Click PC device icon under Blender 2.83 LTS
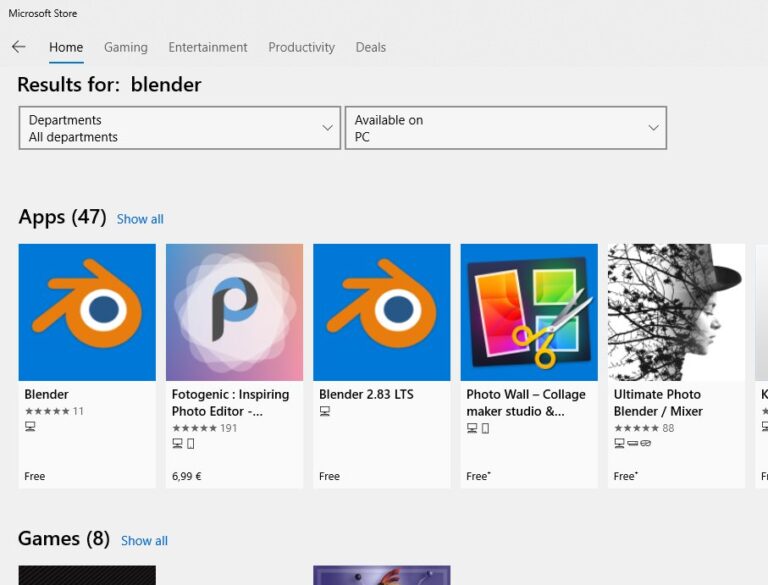The width and height of the screenshot is (768, 585). 325,411
